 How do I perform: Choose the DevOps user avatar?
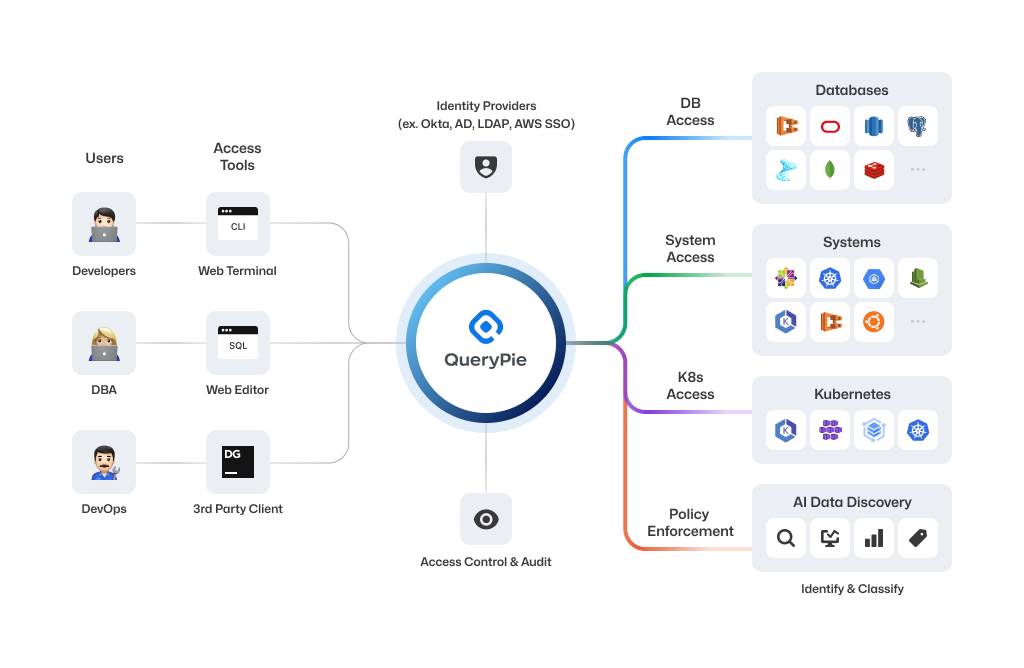tap(104, 462)
